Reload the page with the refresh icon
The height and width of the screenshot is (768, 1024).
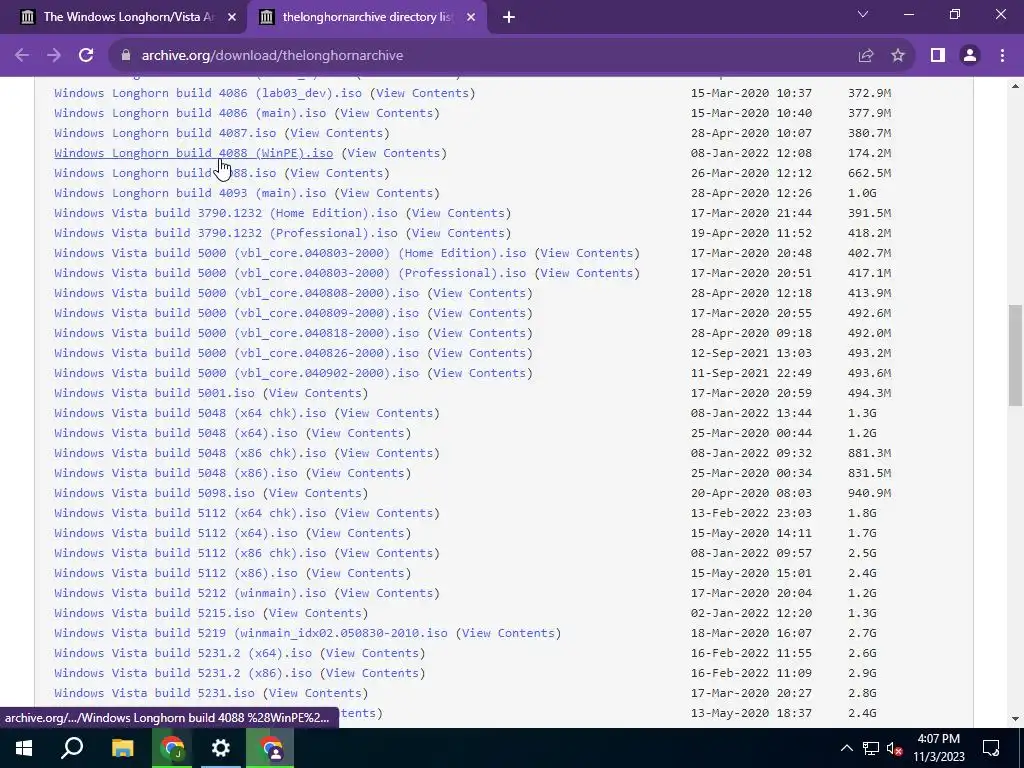[86, 56]
